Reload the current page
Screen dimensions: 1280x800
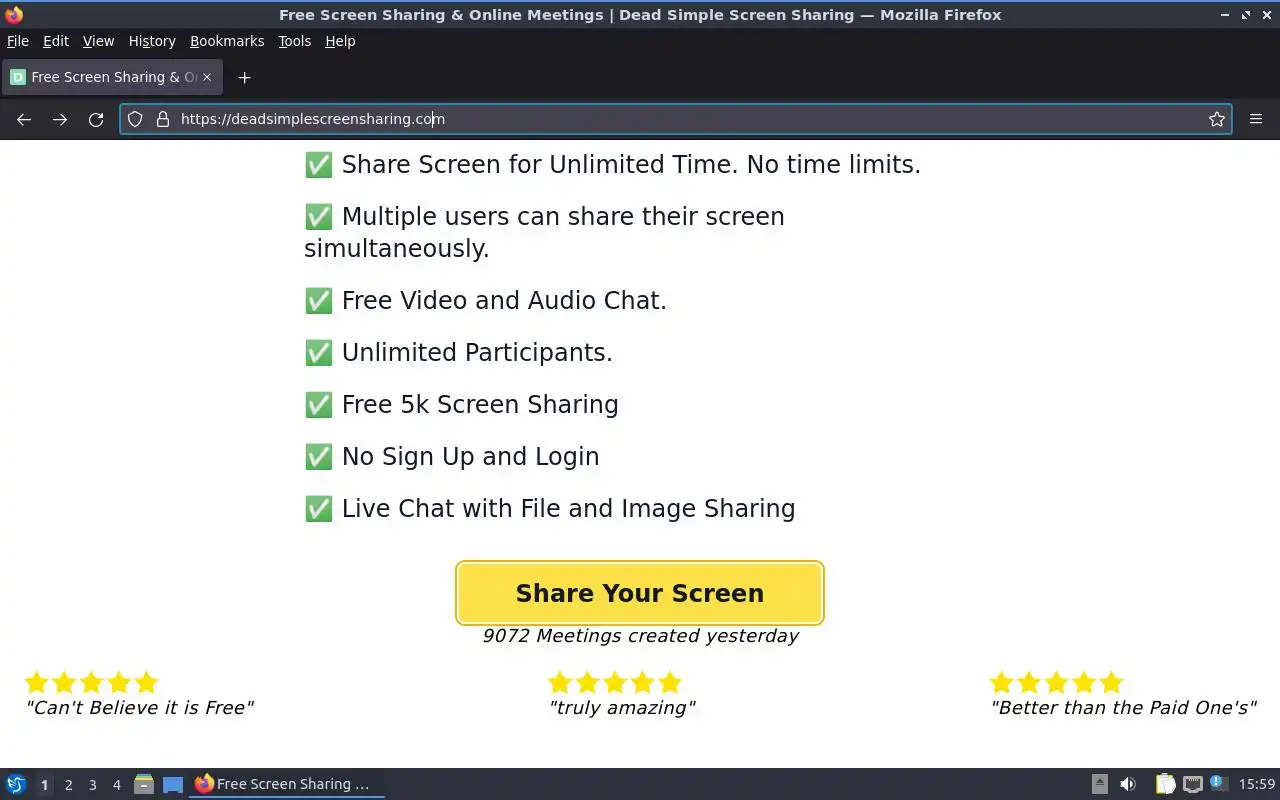click(x=96, y=119)
